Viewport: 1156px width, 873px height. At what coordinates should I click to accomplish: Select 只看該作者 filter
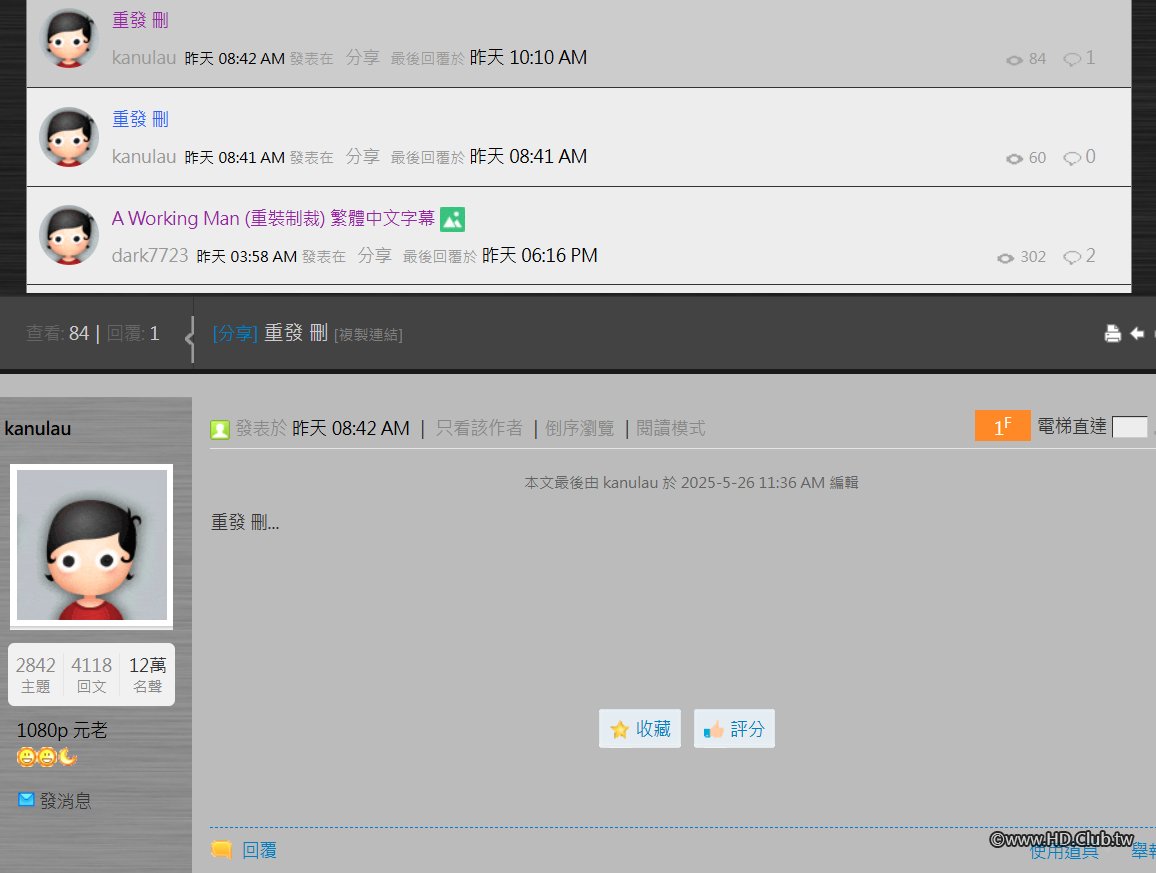point(479,428)
